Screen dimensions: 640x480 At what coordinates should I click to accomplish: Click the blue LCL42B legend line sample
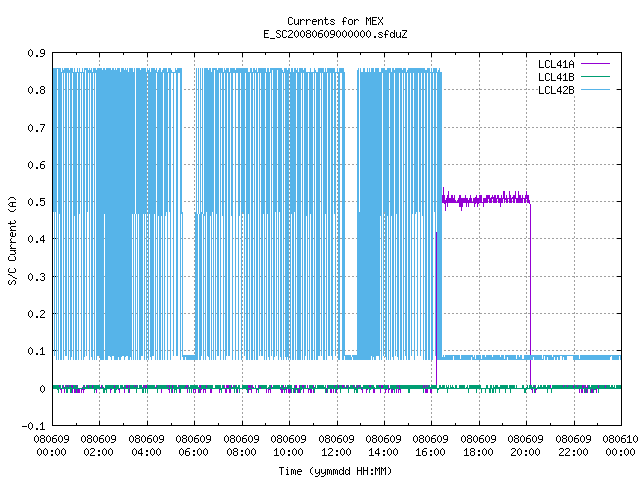tap(595, 90)
